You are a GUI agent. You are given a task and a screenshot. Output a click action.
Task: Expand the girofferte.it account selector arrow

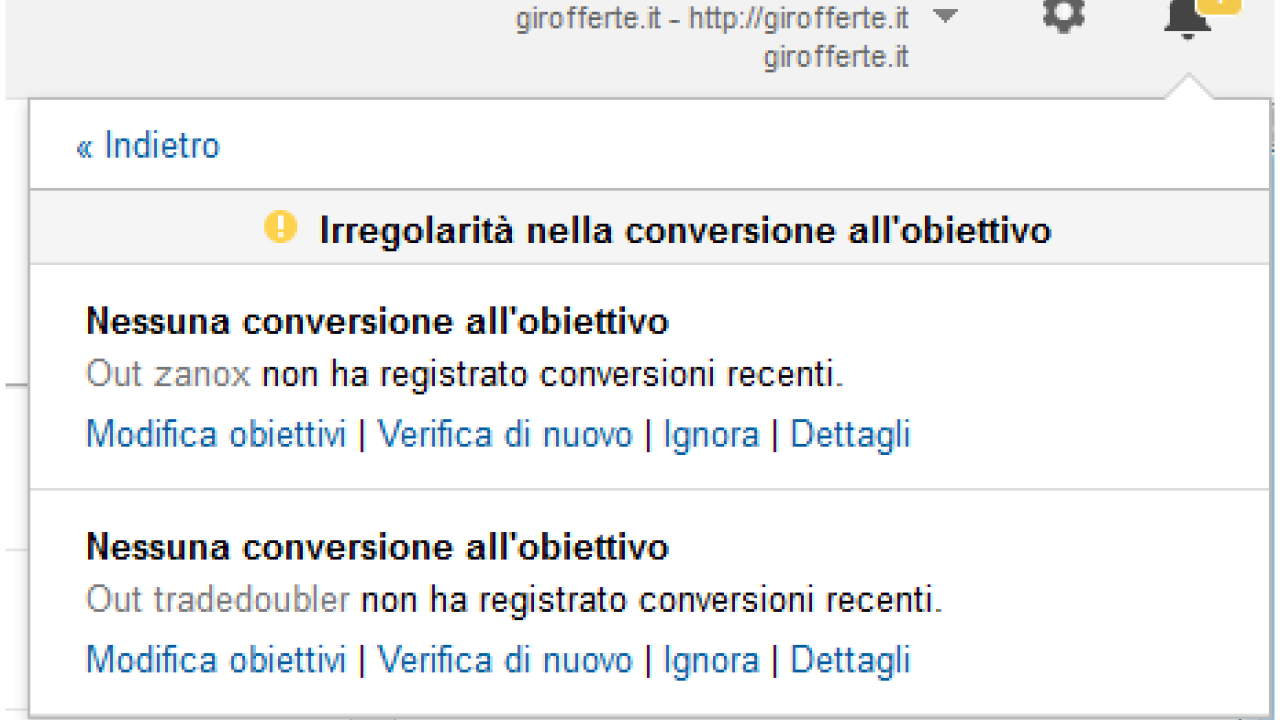944,16
